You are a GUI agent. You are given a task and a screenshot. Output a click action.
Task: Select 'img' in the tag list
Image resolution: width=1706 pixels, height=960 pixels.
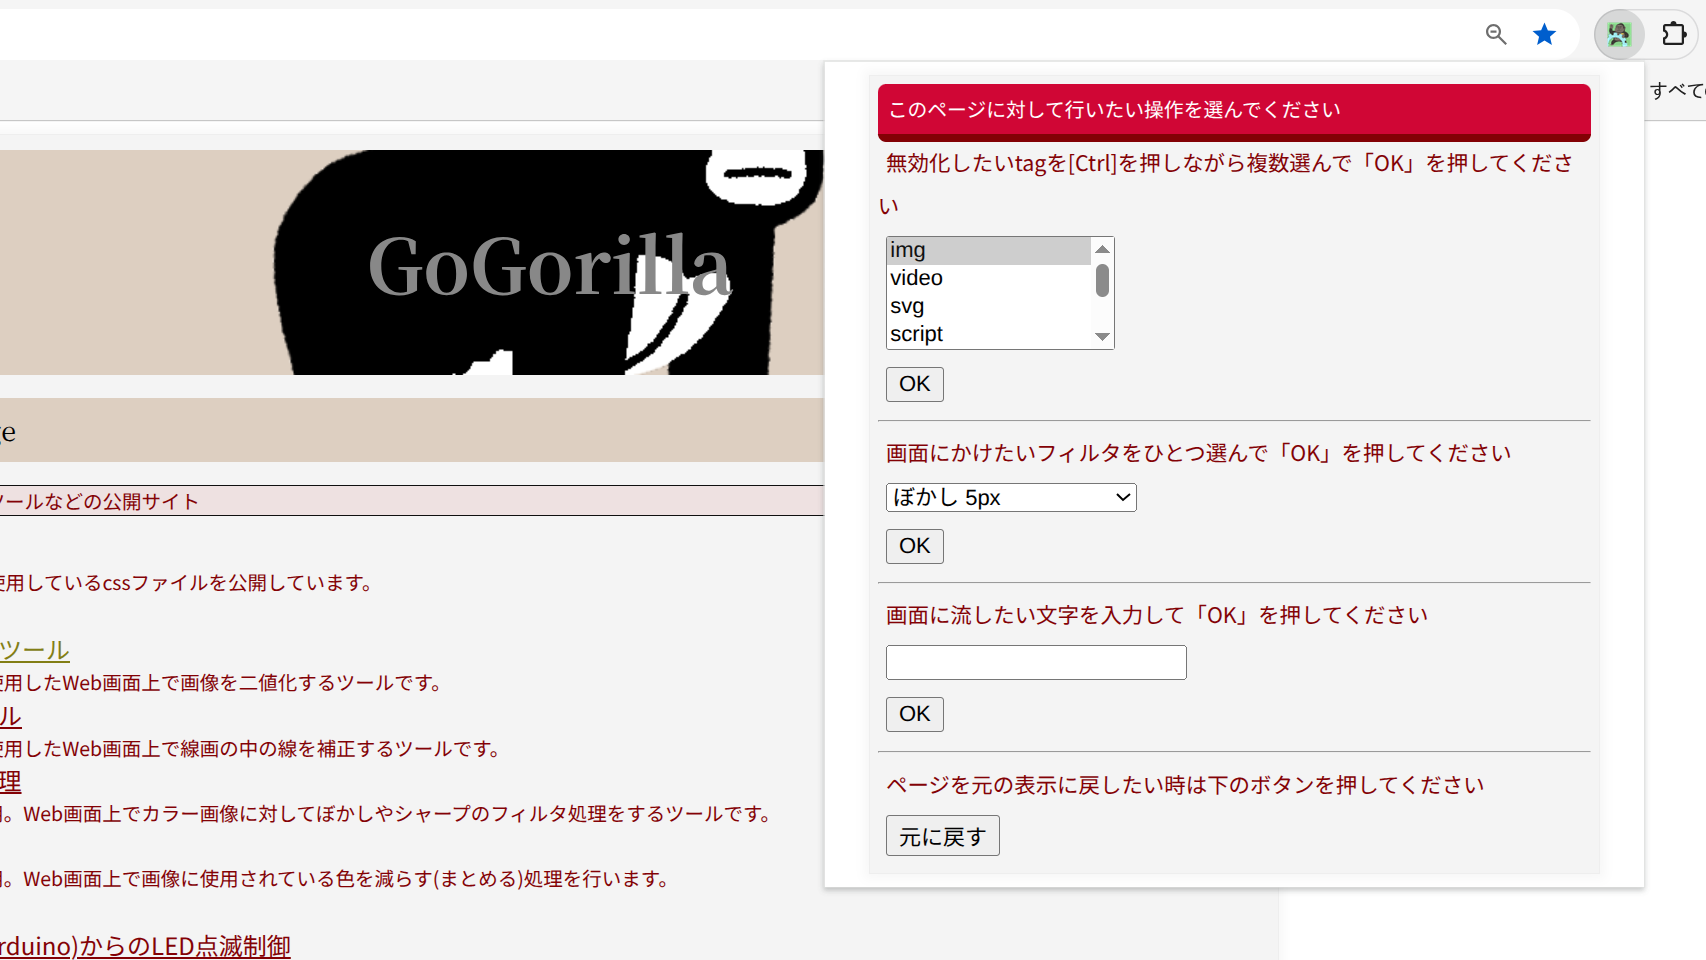click(x=986, y=250)
